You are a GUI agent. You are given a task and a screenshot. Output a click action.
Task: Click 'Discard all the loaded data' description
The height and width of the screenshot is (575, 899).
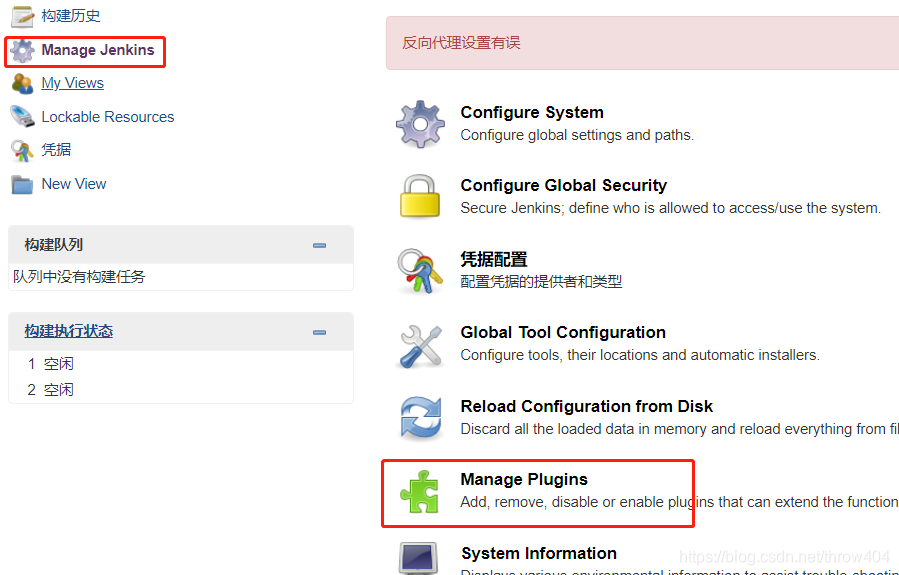(679, 429)
